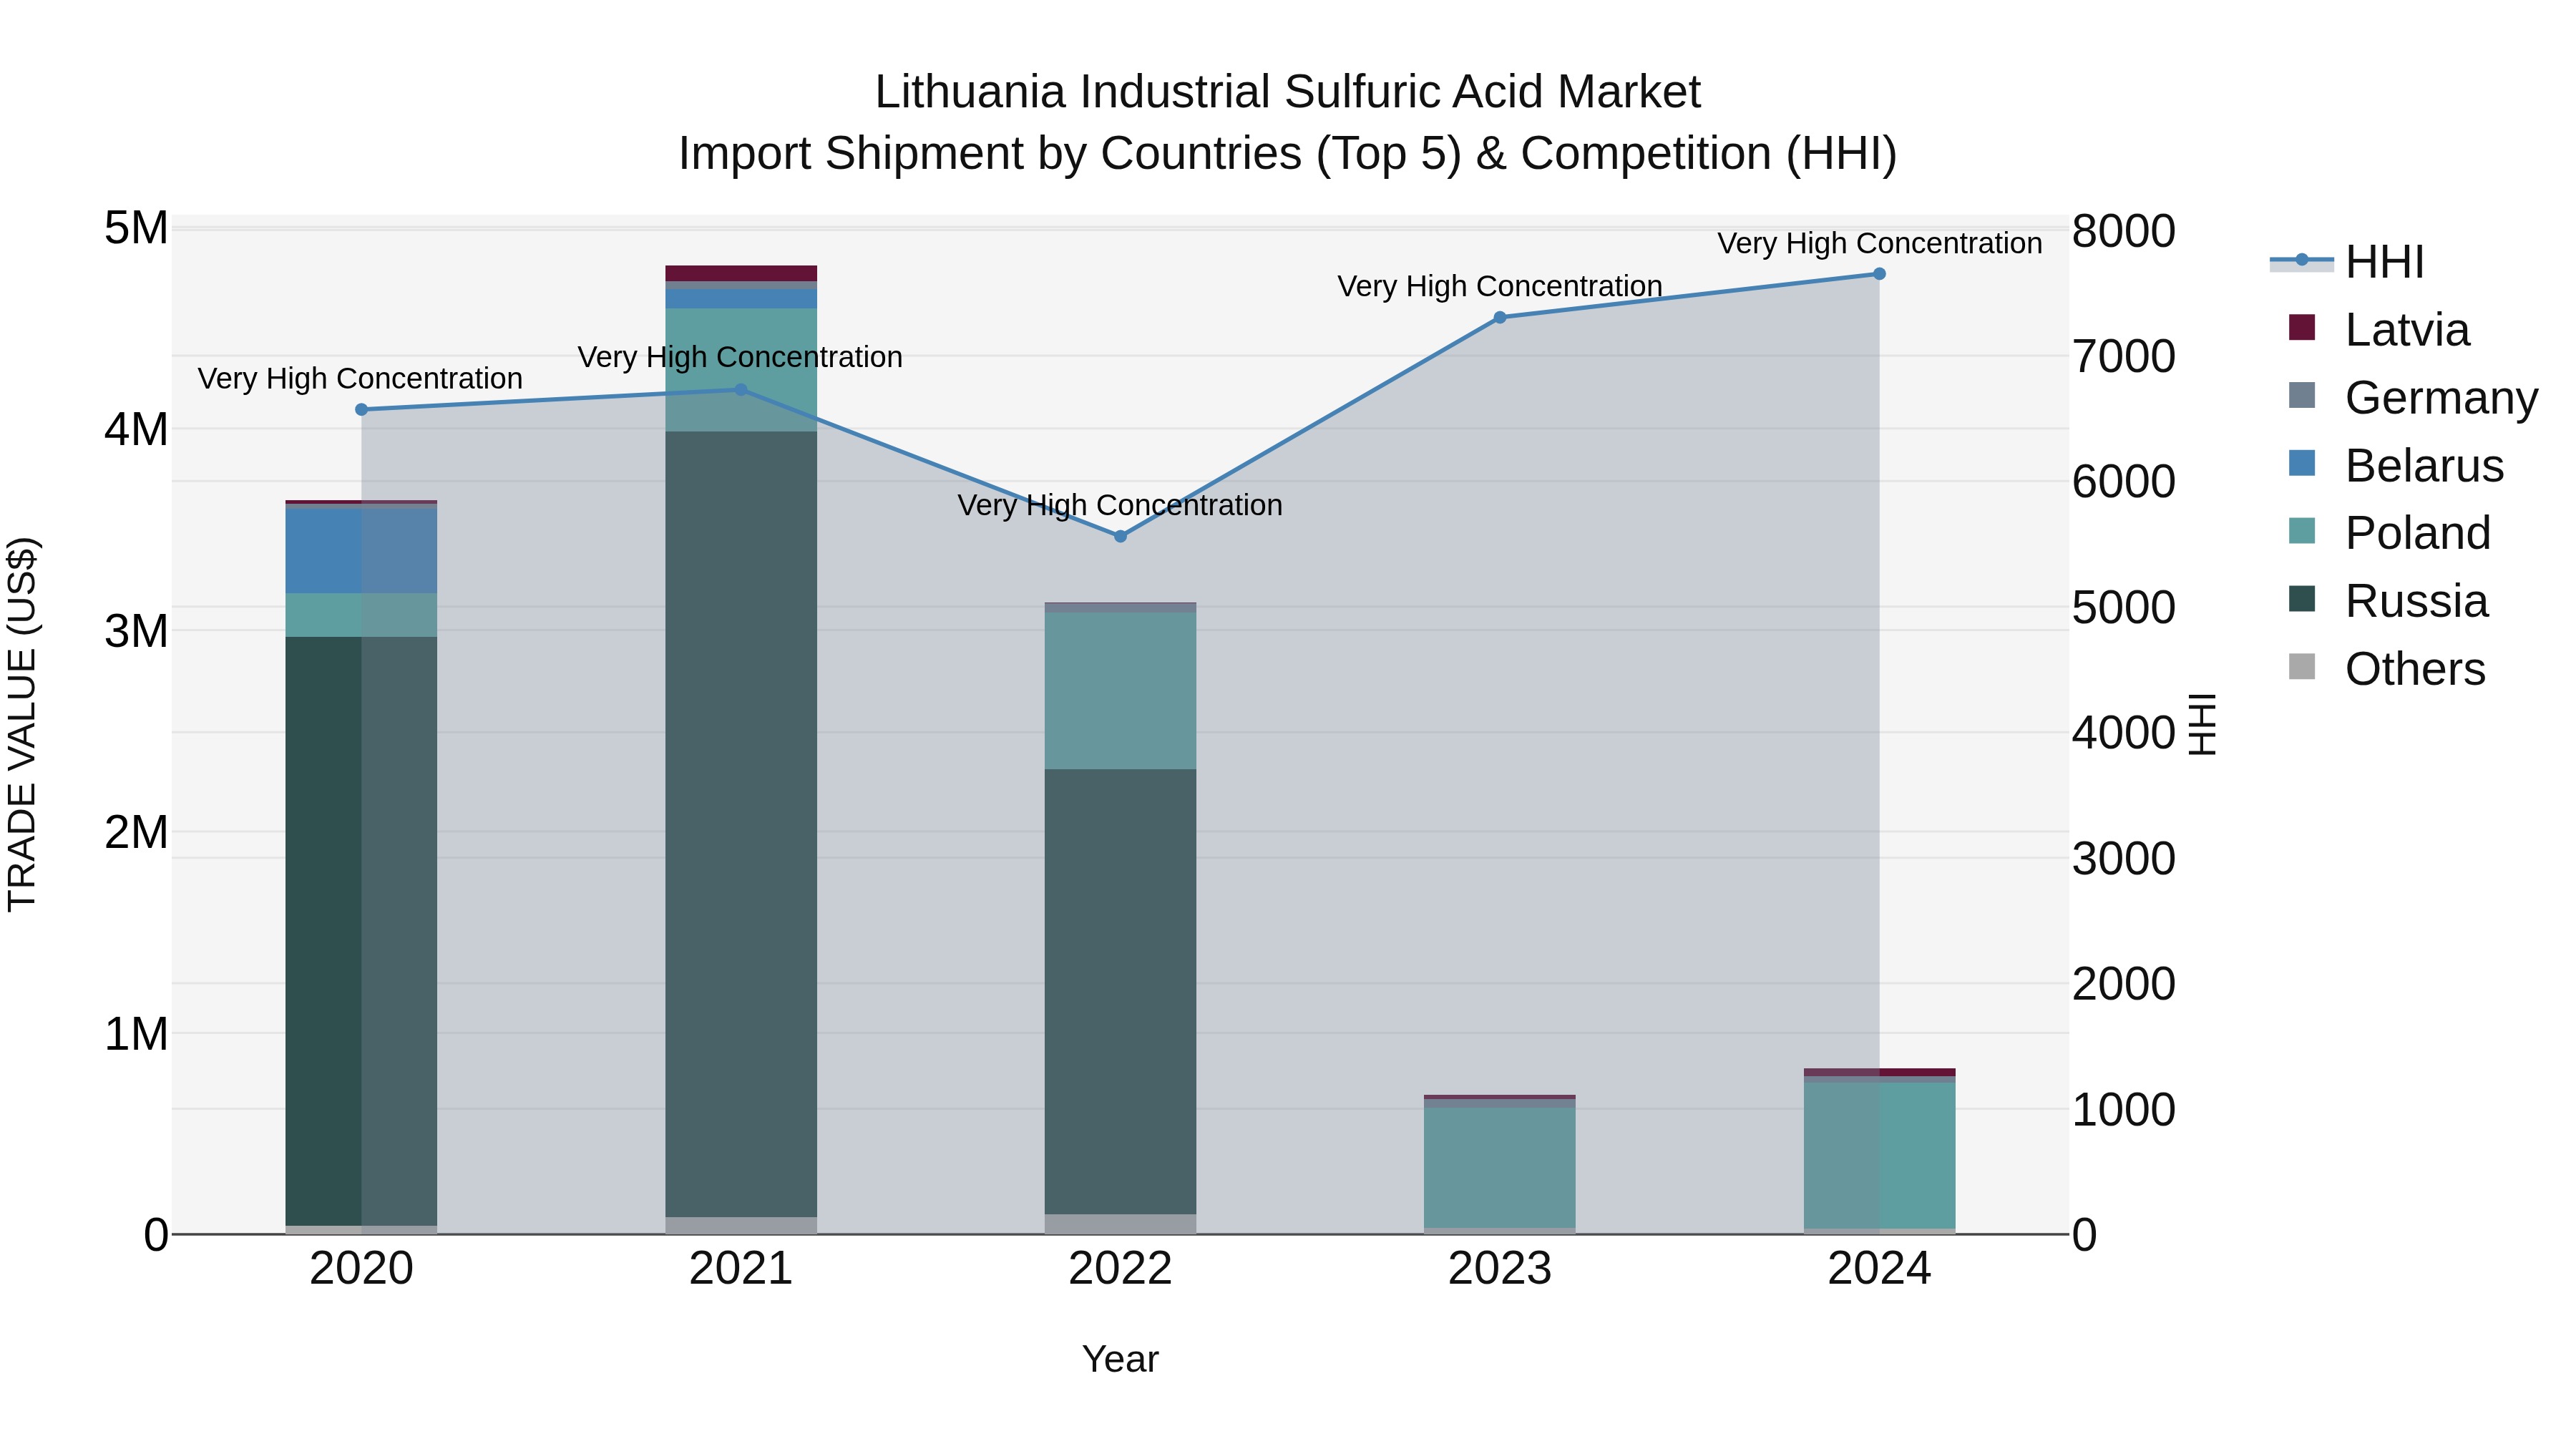Toggle the Poland legend entry

[x=2389, y=533]
